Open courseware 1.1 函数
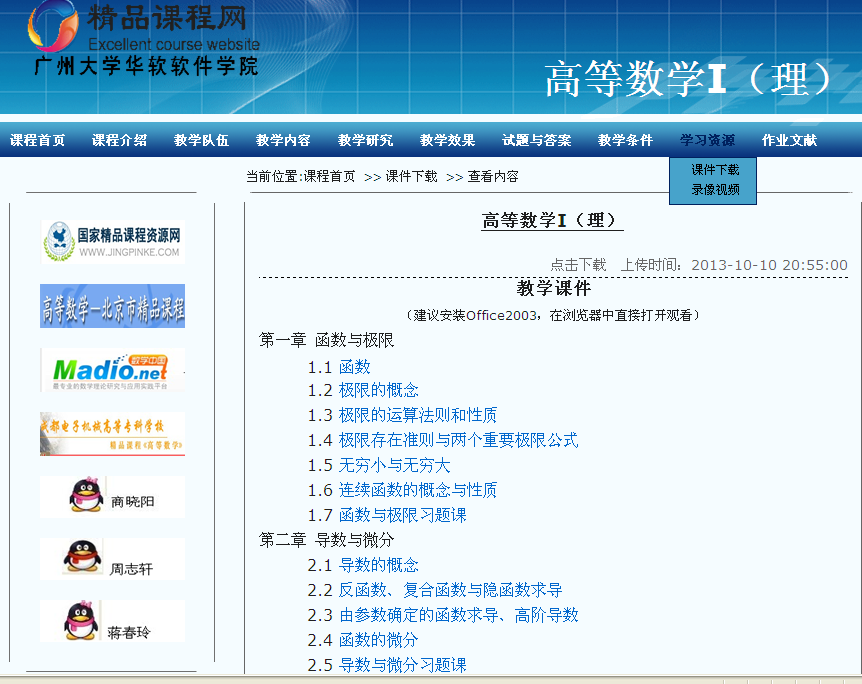Image resolution: width=862 pixels, height=684 pixels. [354, 367]
